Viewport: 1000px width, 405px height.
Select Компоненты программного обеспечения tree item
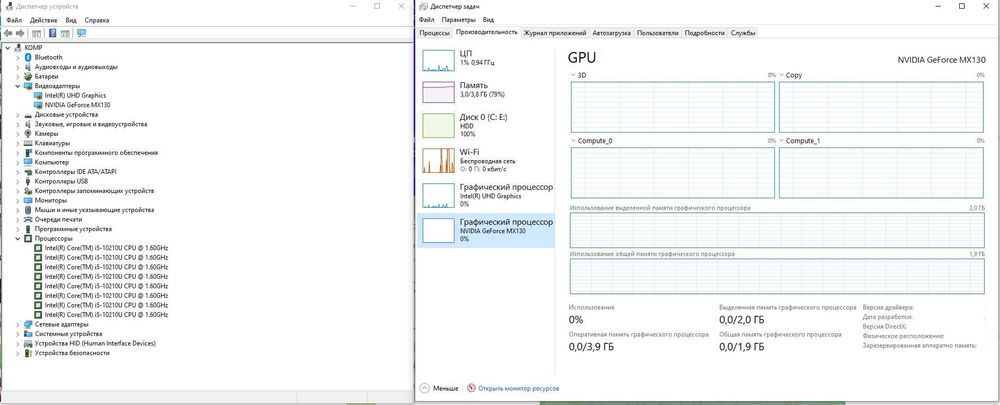[x=96, y=153]
